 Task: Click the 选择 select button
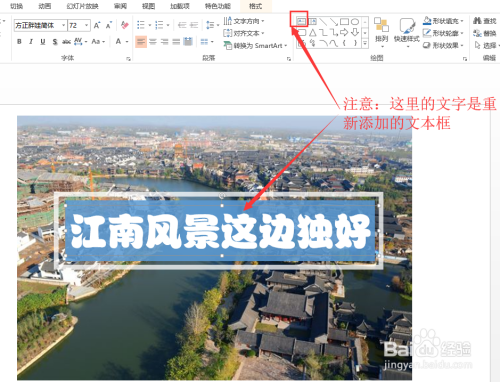click(486, 45)
